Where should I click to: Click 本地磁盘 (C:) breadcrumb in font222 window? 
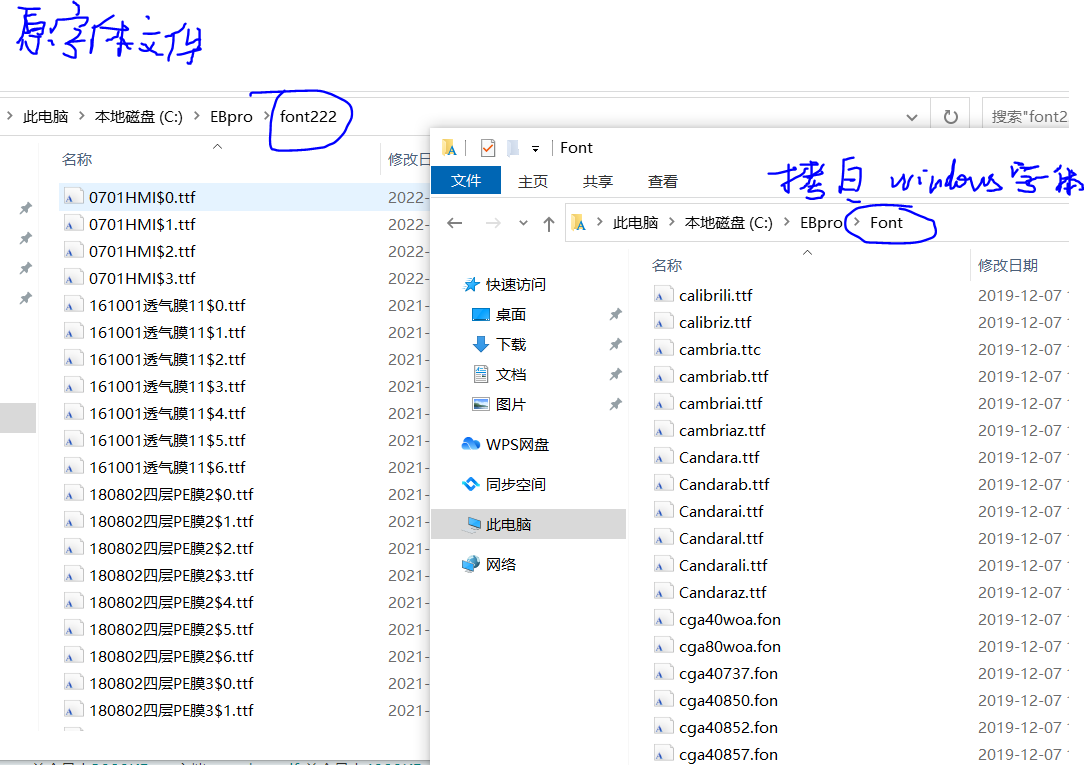[138, 116]
